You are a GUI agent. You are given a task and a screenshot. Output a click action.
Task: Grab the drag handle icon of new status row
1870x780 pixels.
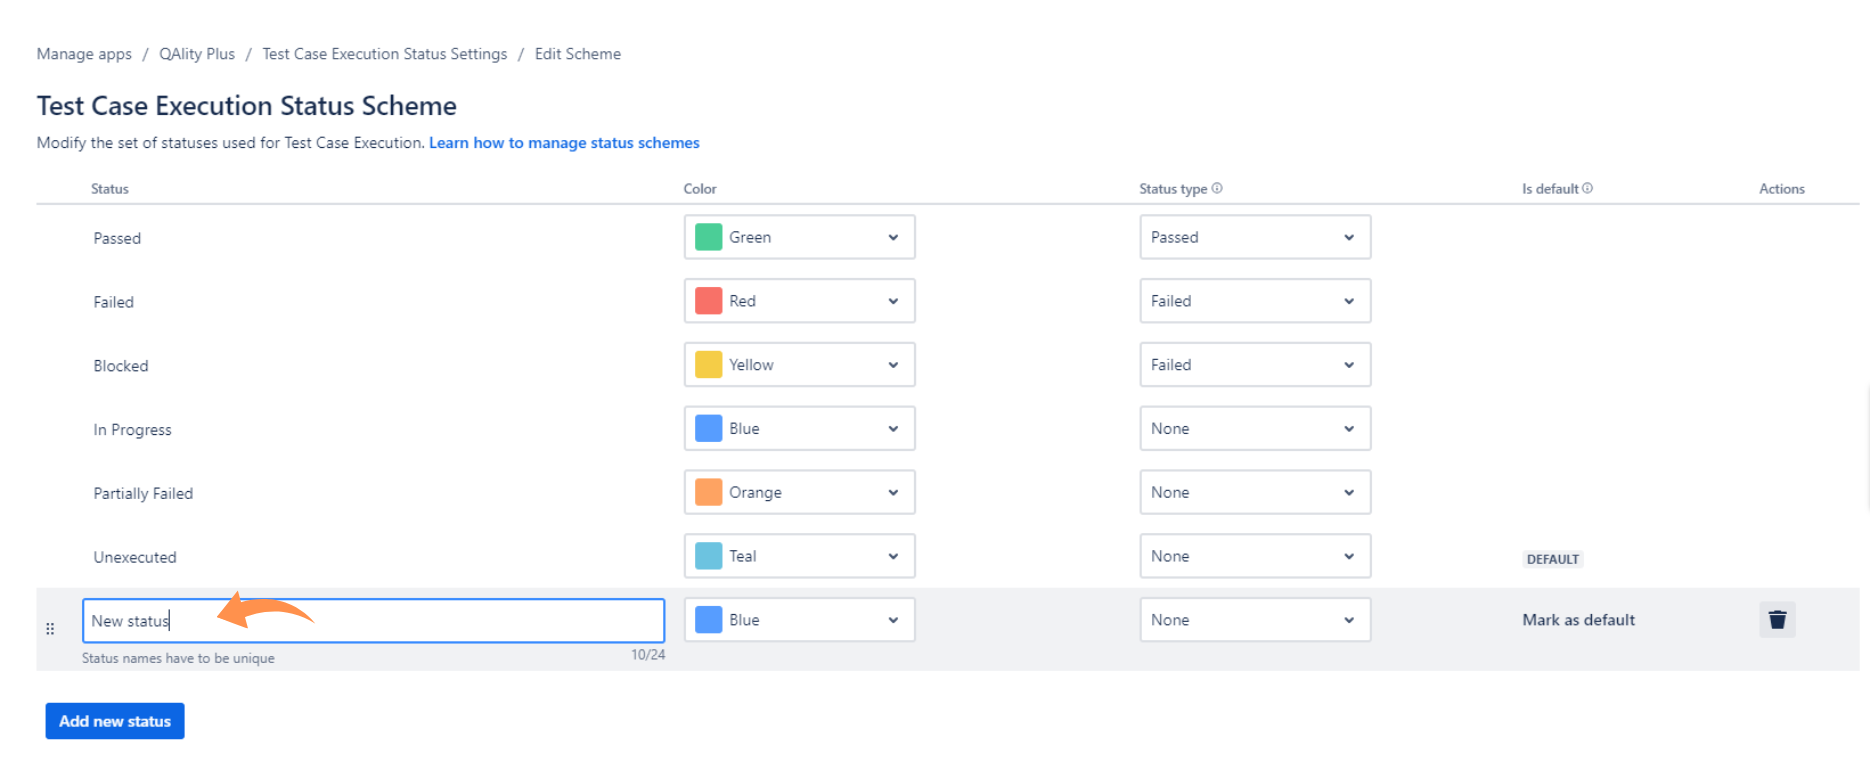coord(50,629)
